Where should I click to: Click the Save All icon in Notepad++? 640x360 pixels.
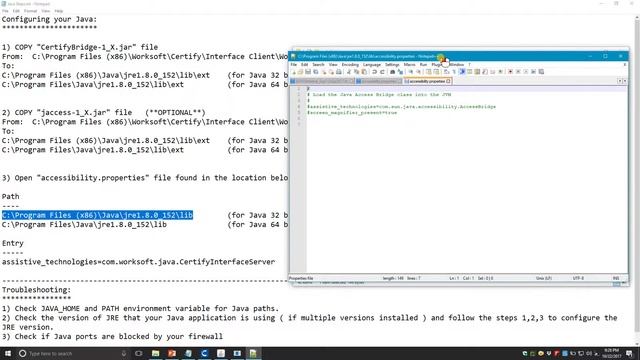pos(316,72)
